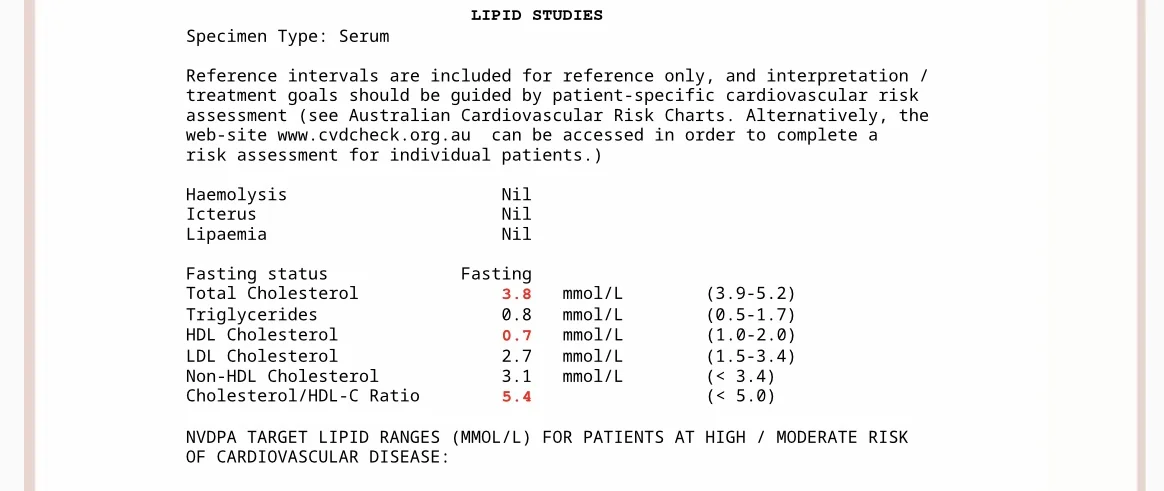Image resolution: width=1164 pixels, height=491 pixels.
Task: Click the Fasting status value
Action: [x=496, y=274]
